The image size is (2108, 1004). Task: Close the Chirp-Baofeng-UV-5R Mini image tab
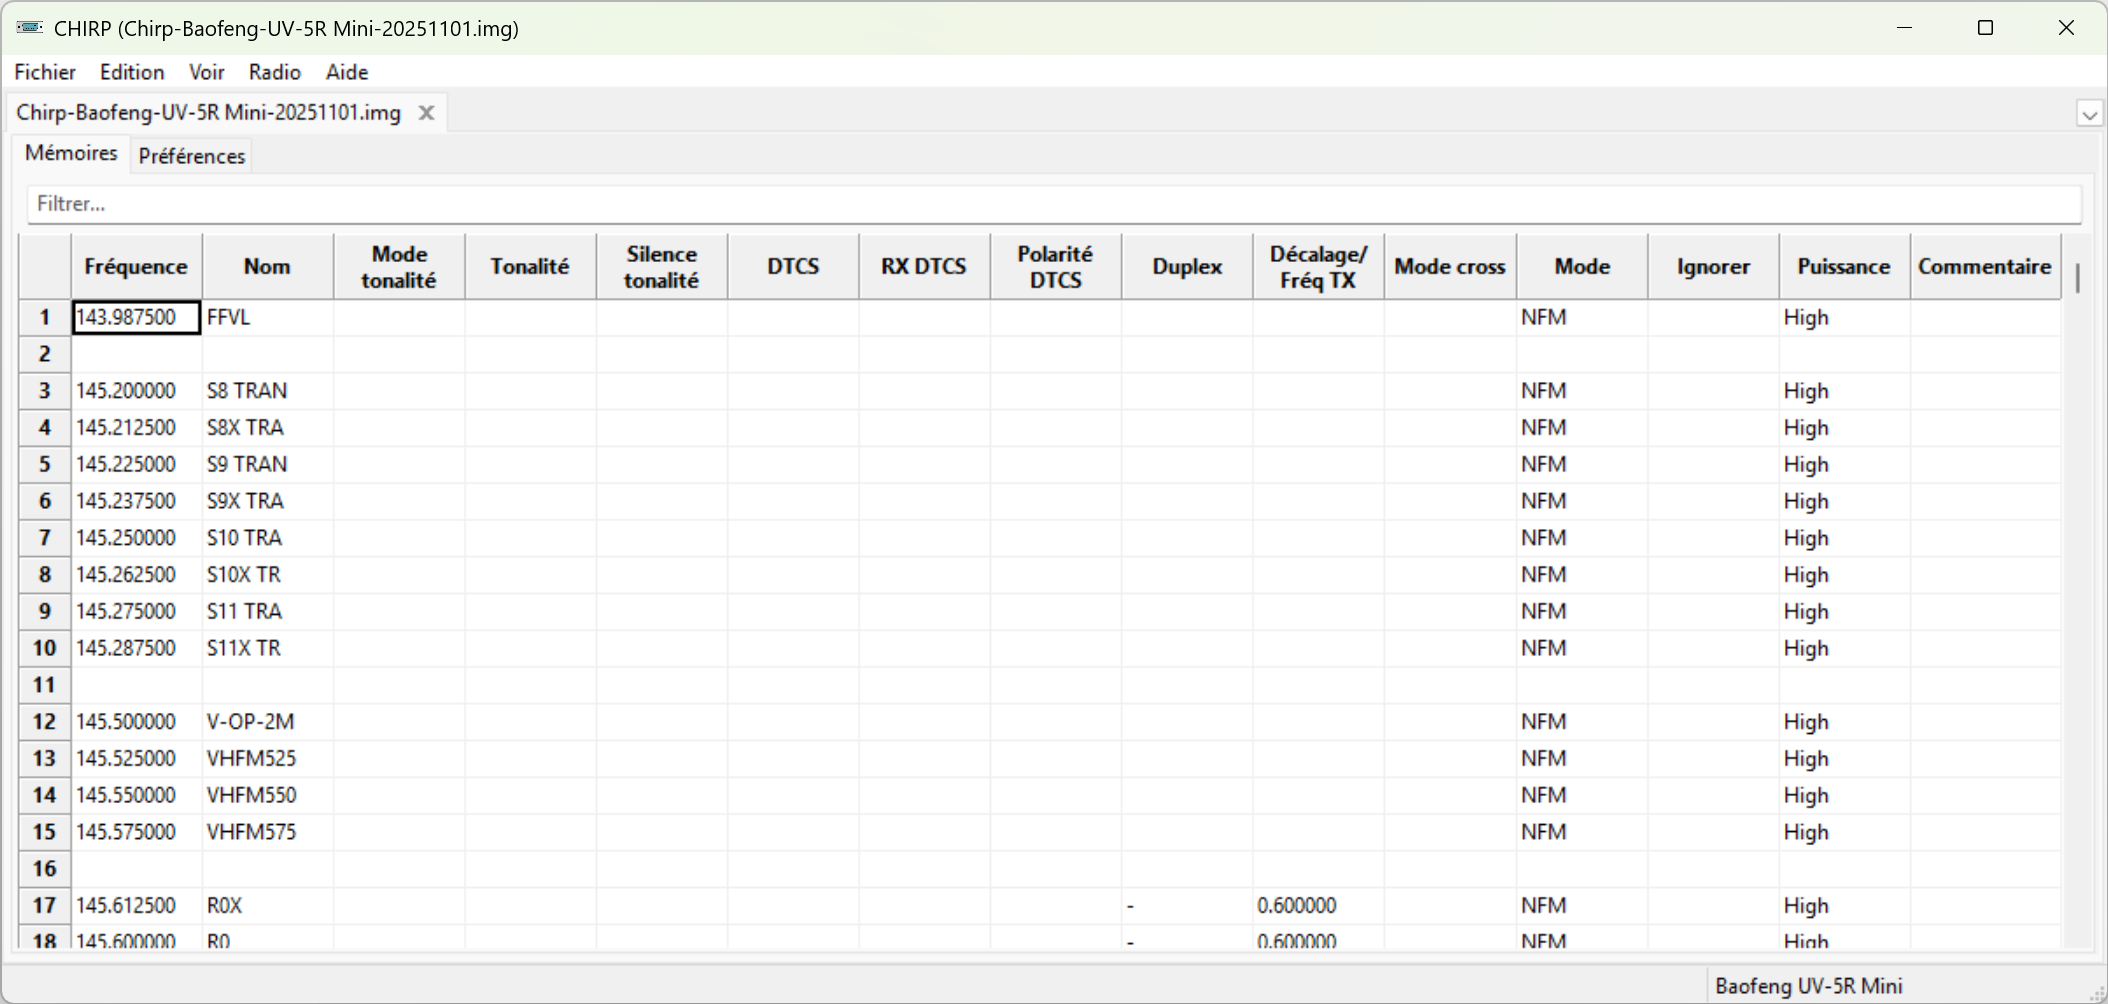pos(426,113)
